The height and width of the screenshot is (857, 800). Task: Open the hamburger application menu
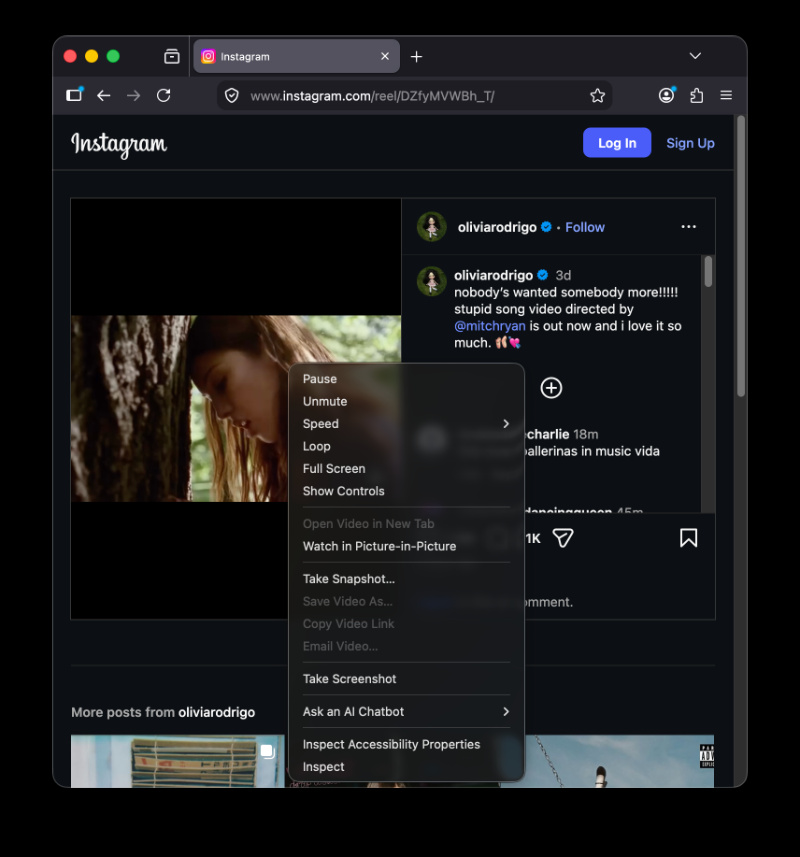726,95
